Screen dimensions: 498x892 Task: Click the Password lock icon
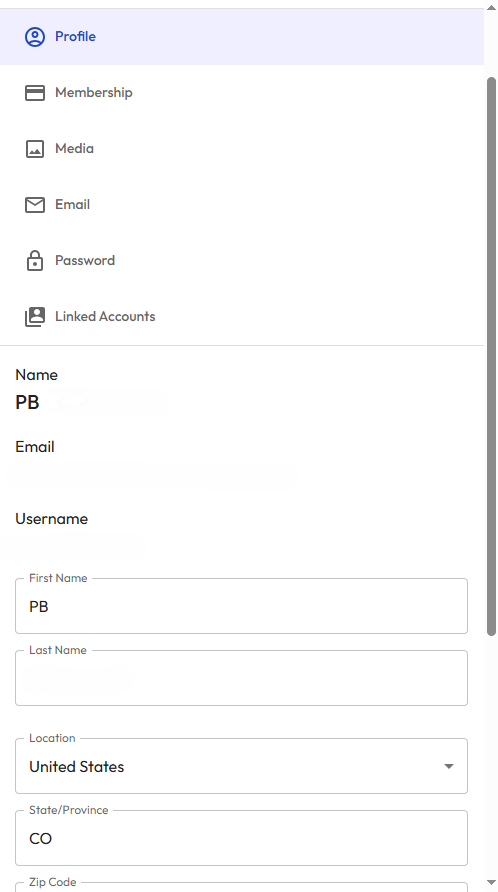pyautogui.click(x=35, y=261)
